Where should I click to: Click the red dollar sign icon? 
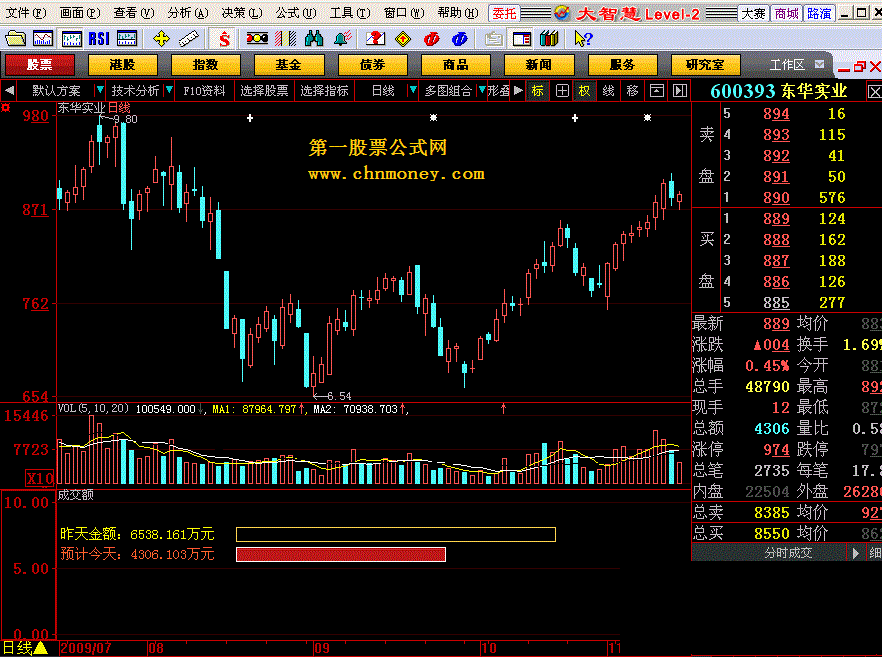click(x=224, y=39)
